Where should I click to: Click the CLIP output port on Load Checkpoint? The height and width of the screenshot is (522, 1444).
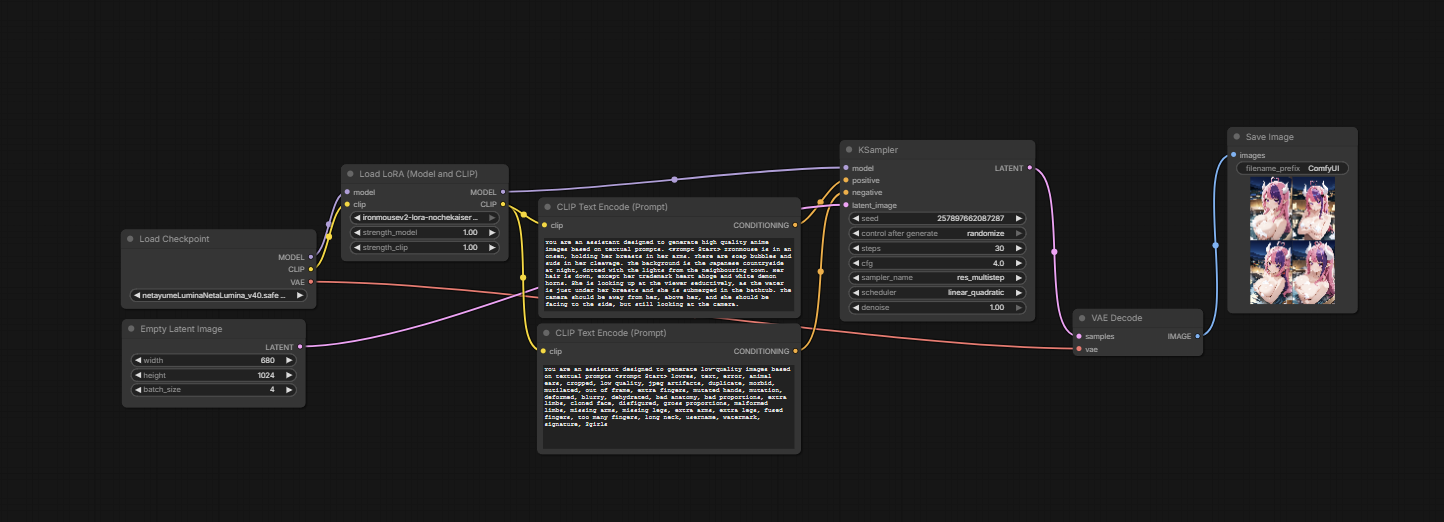[x=311, y=269]
